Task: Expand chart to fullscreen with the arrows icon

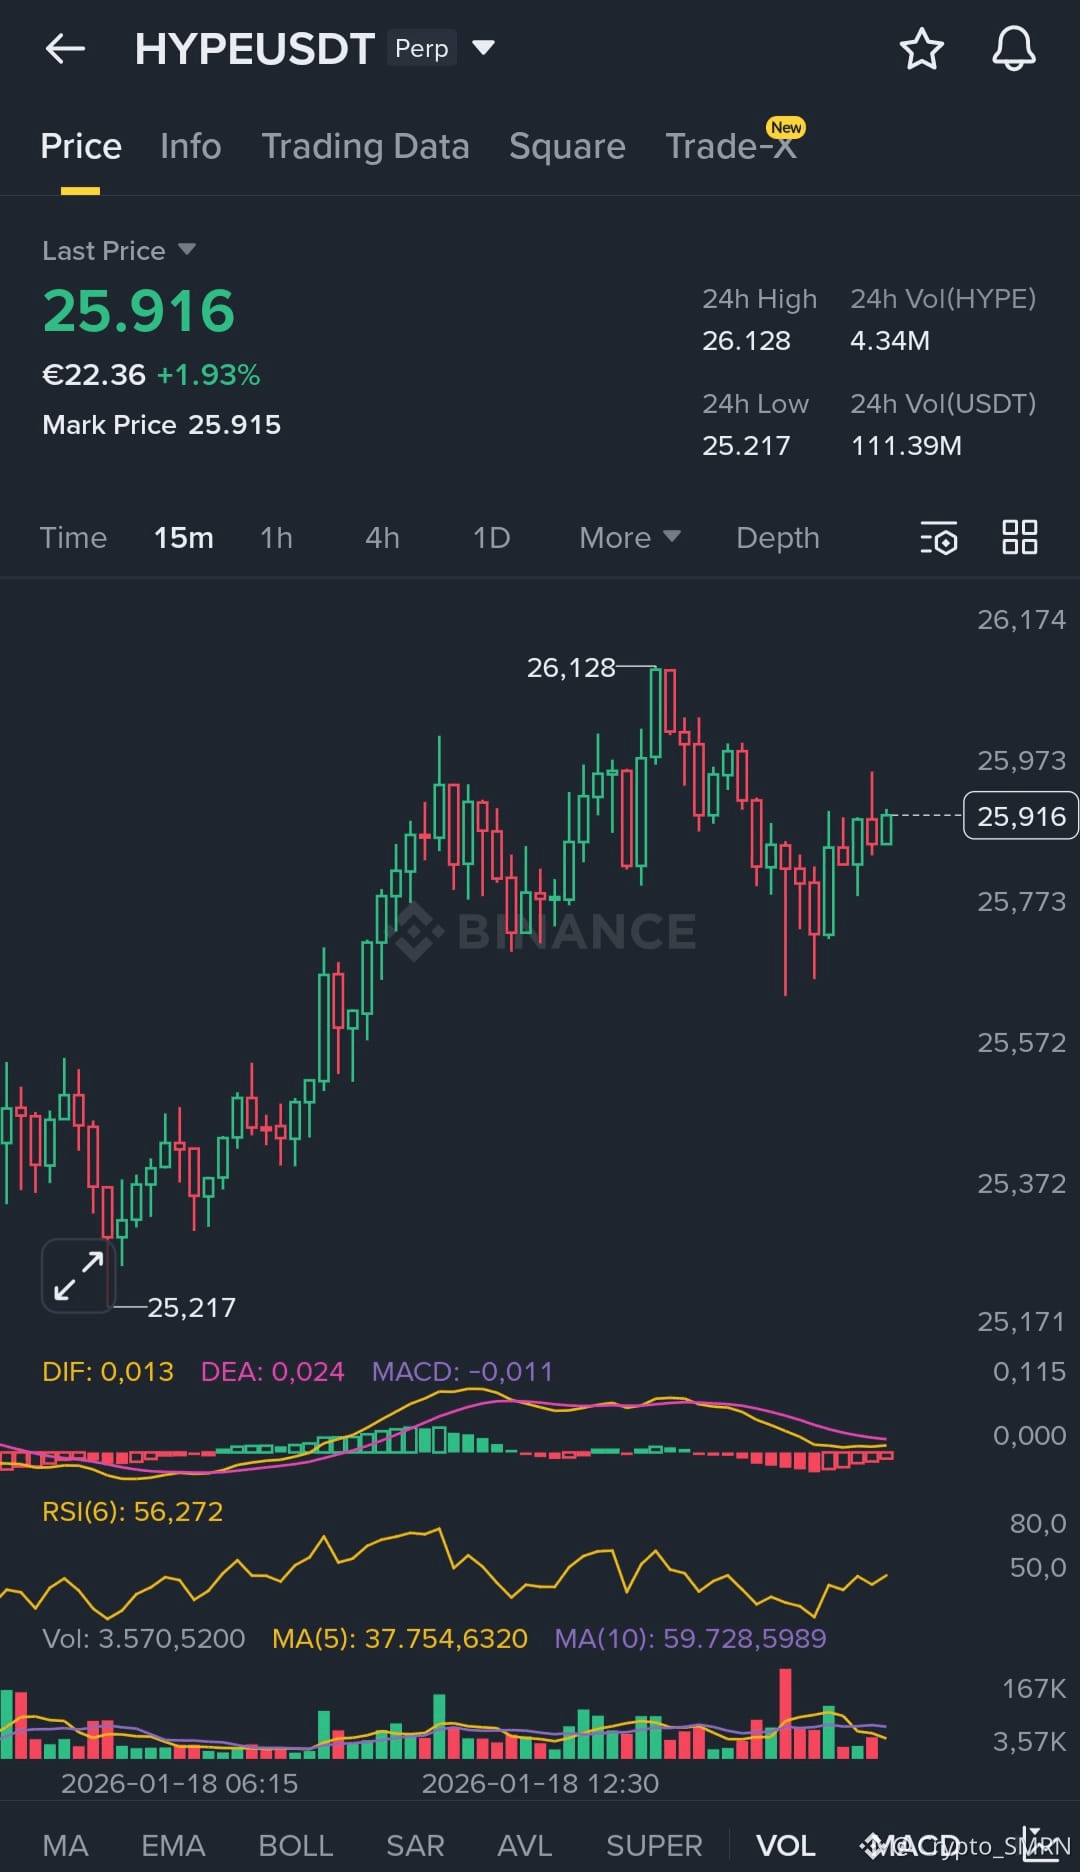Action: (x=79, y=1275)
